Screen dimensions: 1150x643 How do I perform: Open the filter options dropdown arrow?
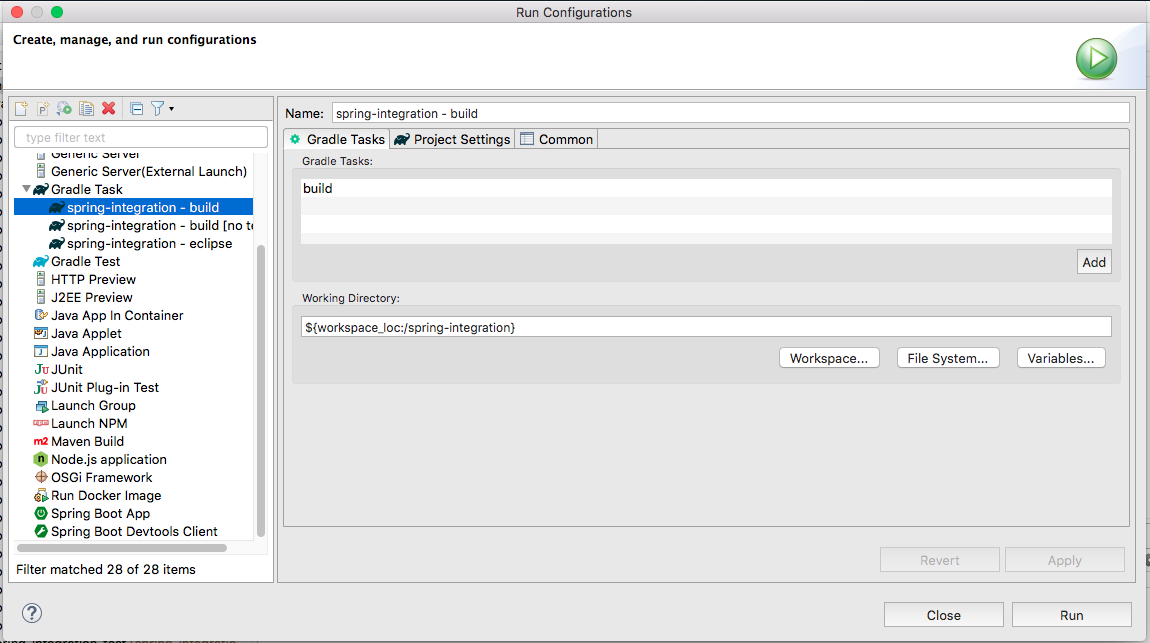[x=172, y=109]
